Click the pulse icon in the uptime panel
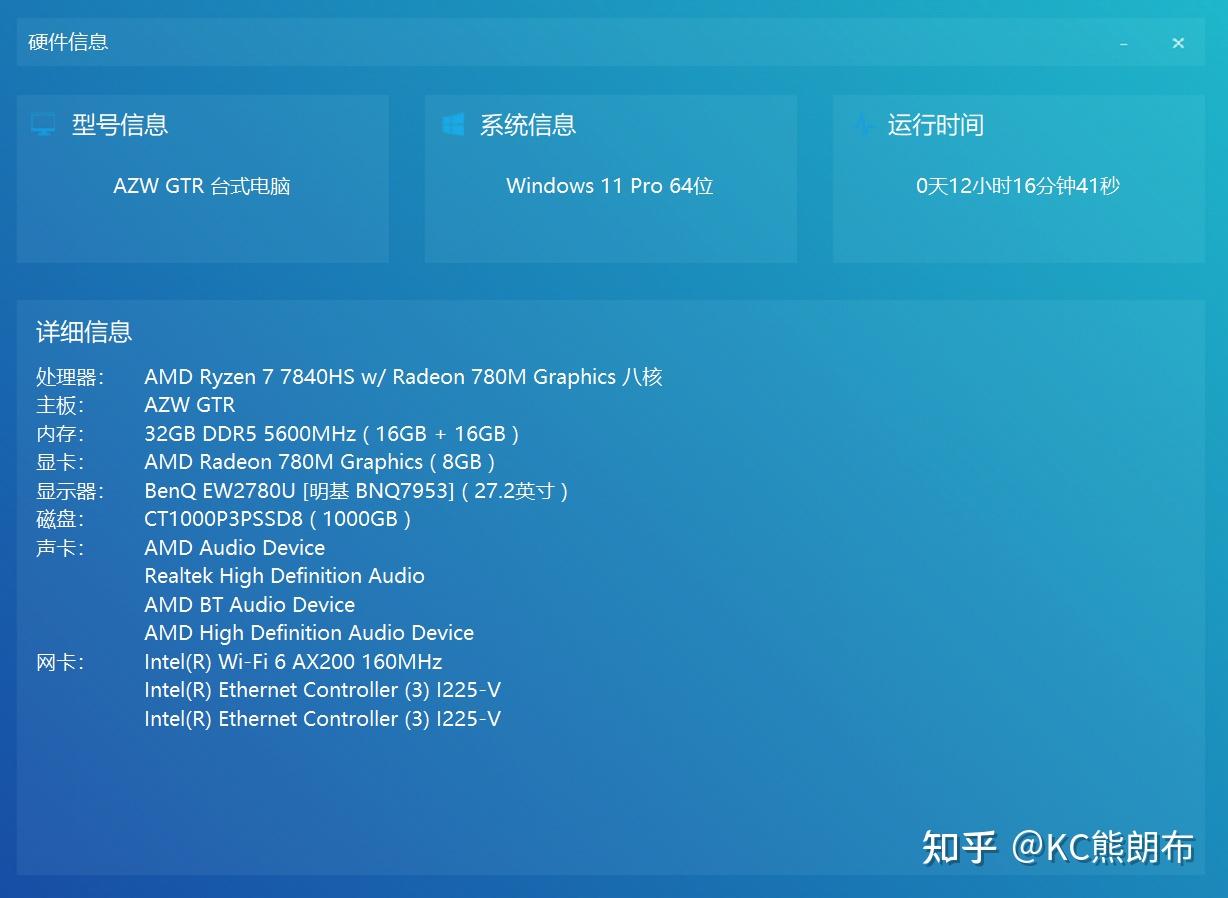The image size is (1228, 898). click(864, 123)
